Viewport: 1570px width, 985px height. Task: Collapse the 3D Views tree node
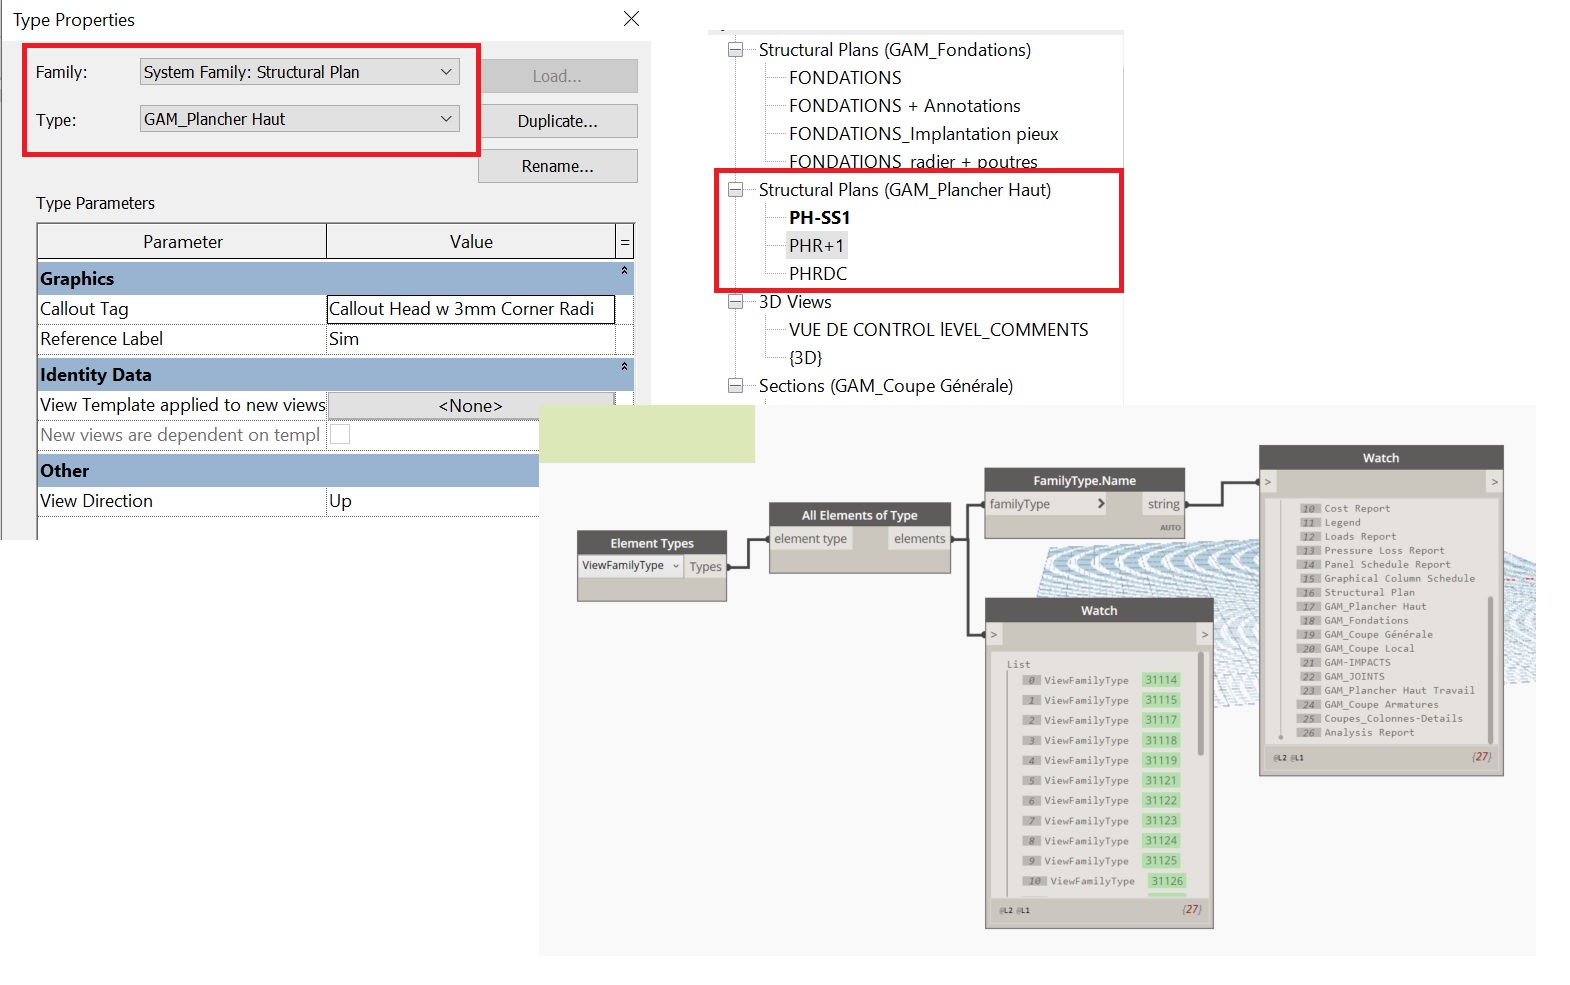pyautogui.click(x=736, y=302)
